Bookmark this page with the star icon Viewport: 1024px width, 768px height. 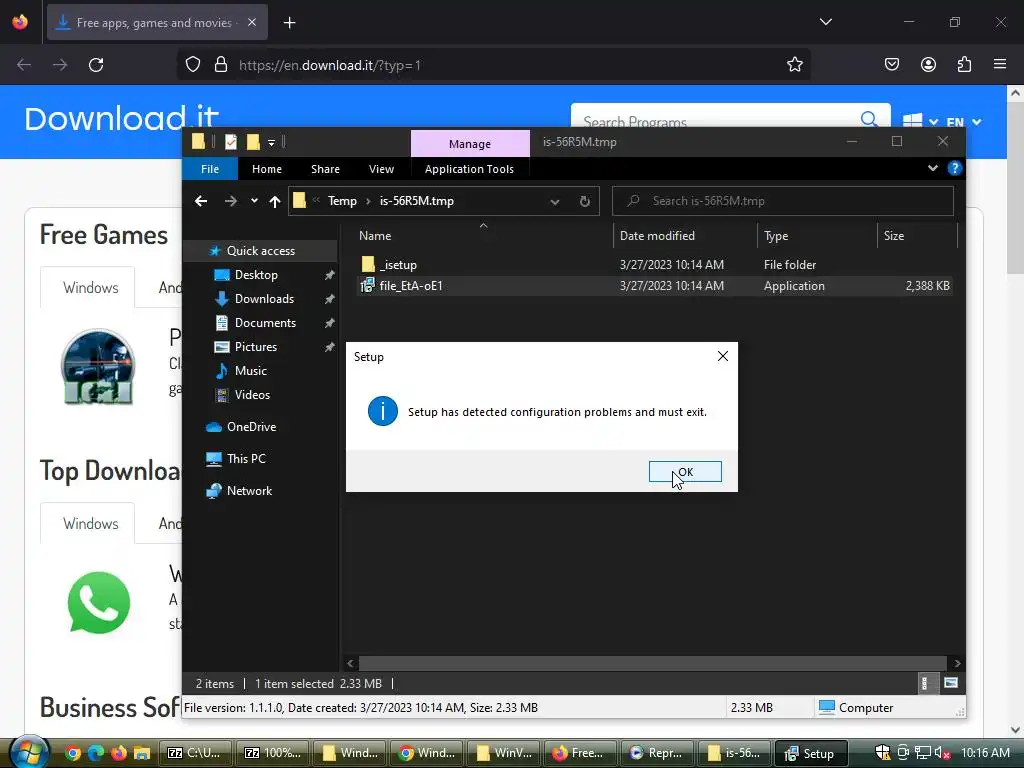795,65
